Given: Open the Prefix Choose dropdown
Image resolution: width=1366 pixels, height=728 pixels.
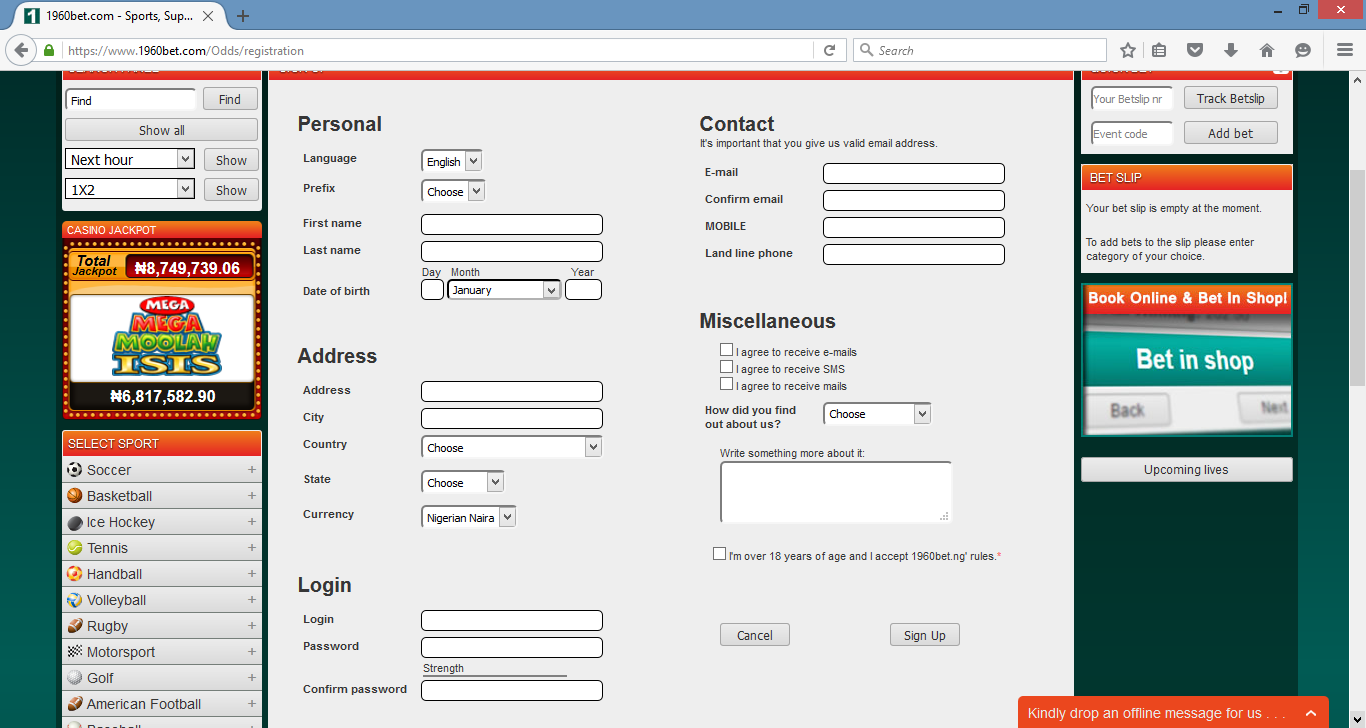Looking at the screenshot, I should (453, 191).
